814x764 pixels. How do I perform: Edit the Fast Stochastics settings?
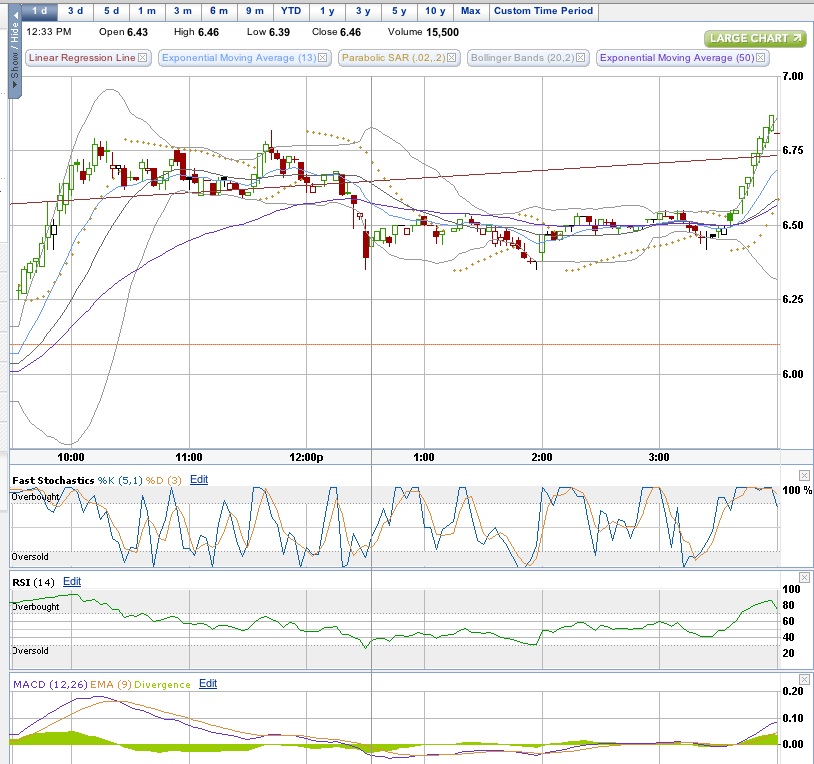(199, 480)
